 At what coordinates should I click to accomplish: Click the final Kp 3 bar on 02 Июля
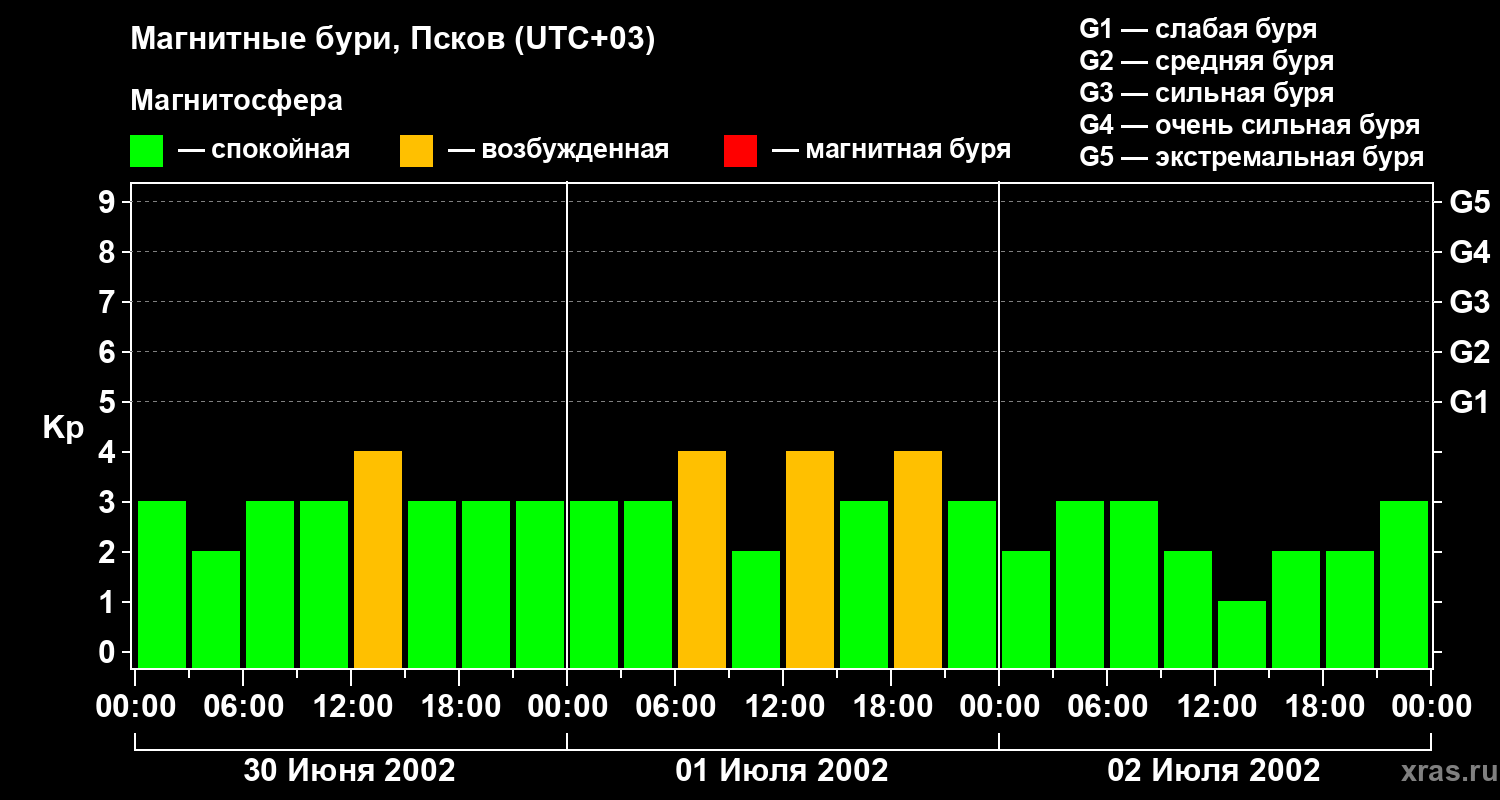click(x=1404, y=584)
